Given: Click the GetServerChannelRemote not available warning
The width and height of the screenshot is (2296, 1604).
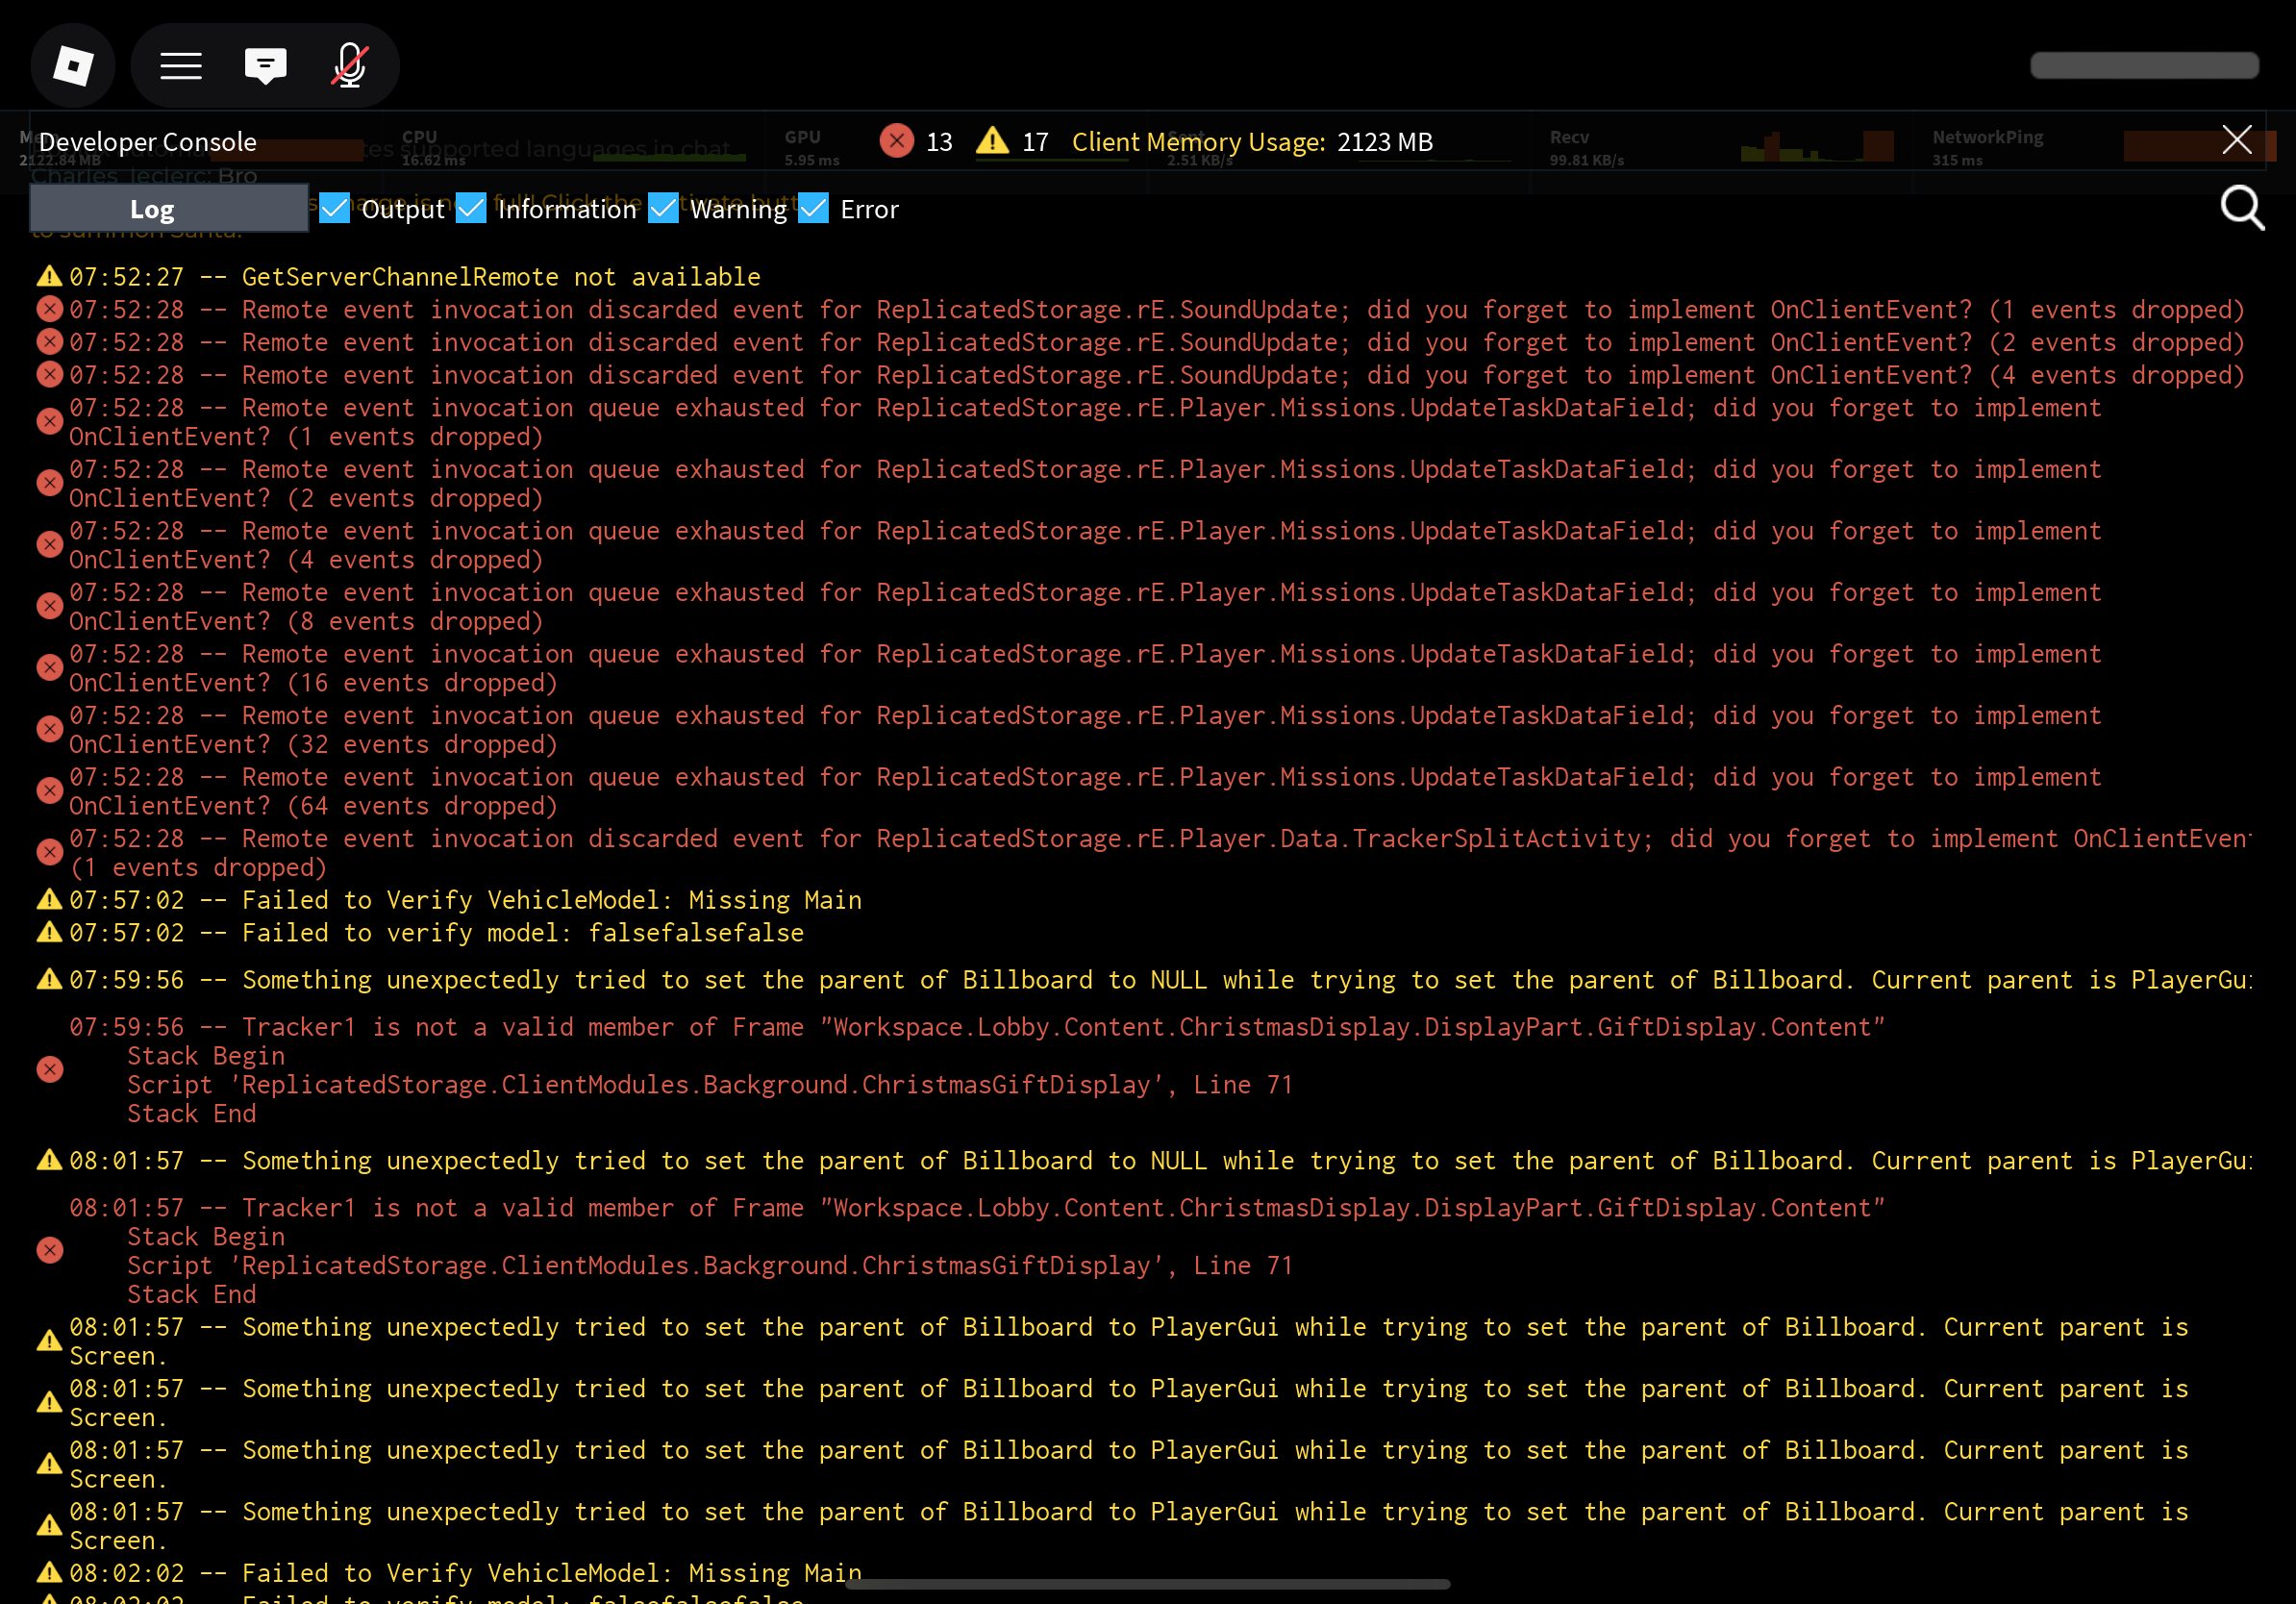Looking at the screenshot, I should click(500, 277).
